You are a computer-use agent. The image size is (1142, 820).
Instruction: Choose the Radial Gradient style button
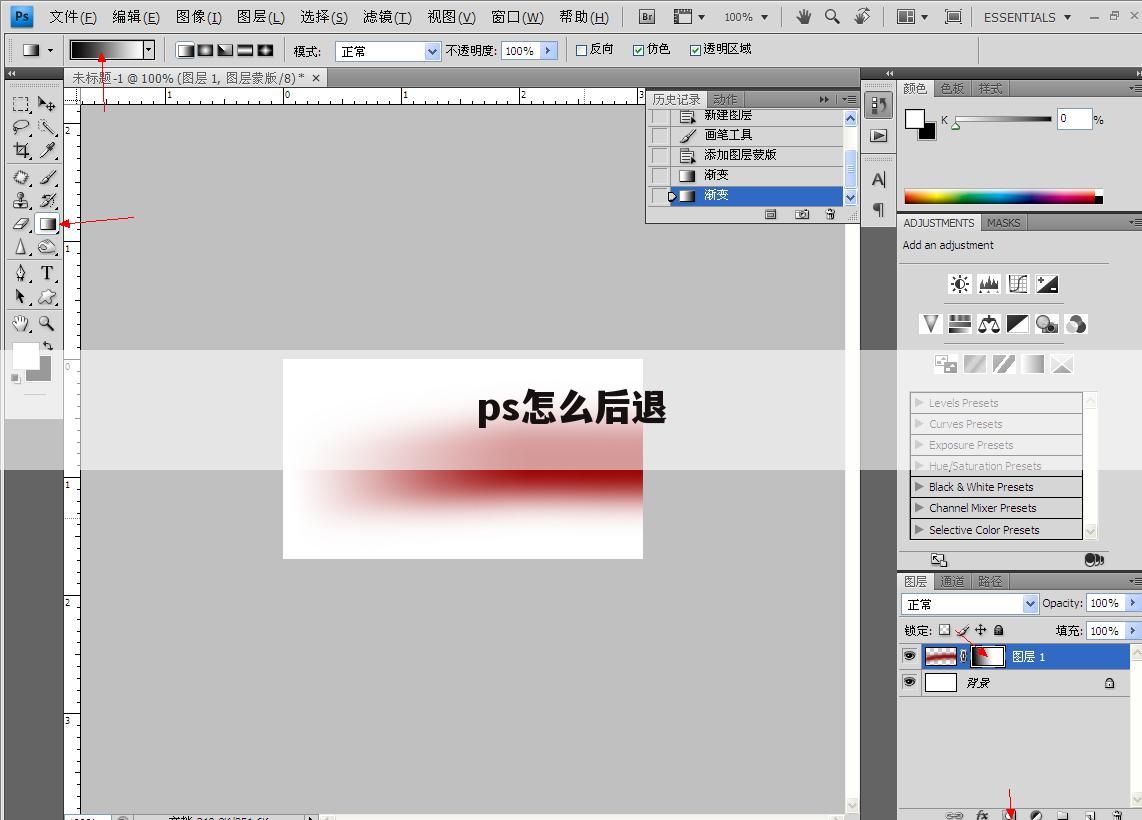point(206,50)
